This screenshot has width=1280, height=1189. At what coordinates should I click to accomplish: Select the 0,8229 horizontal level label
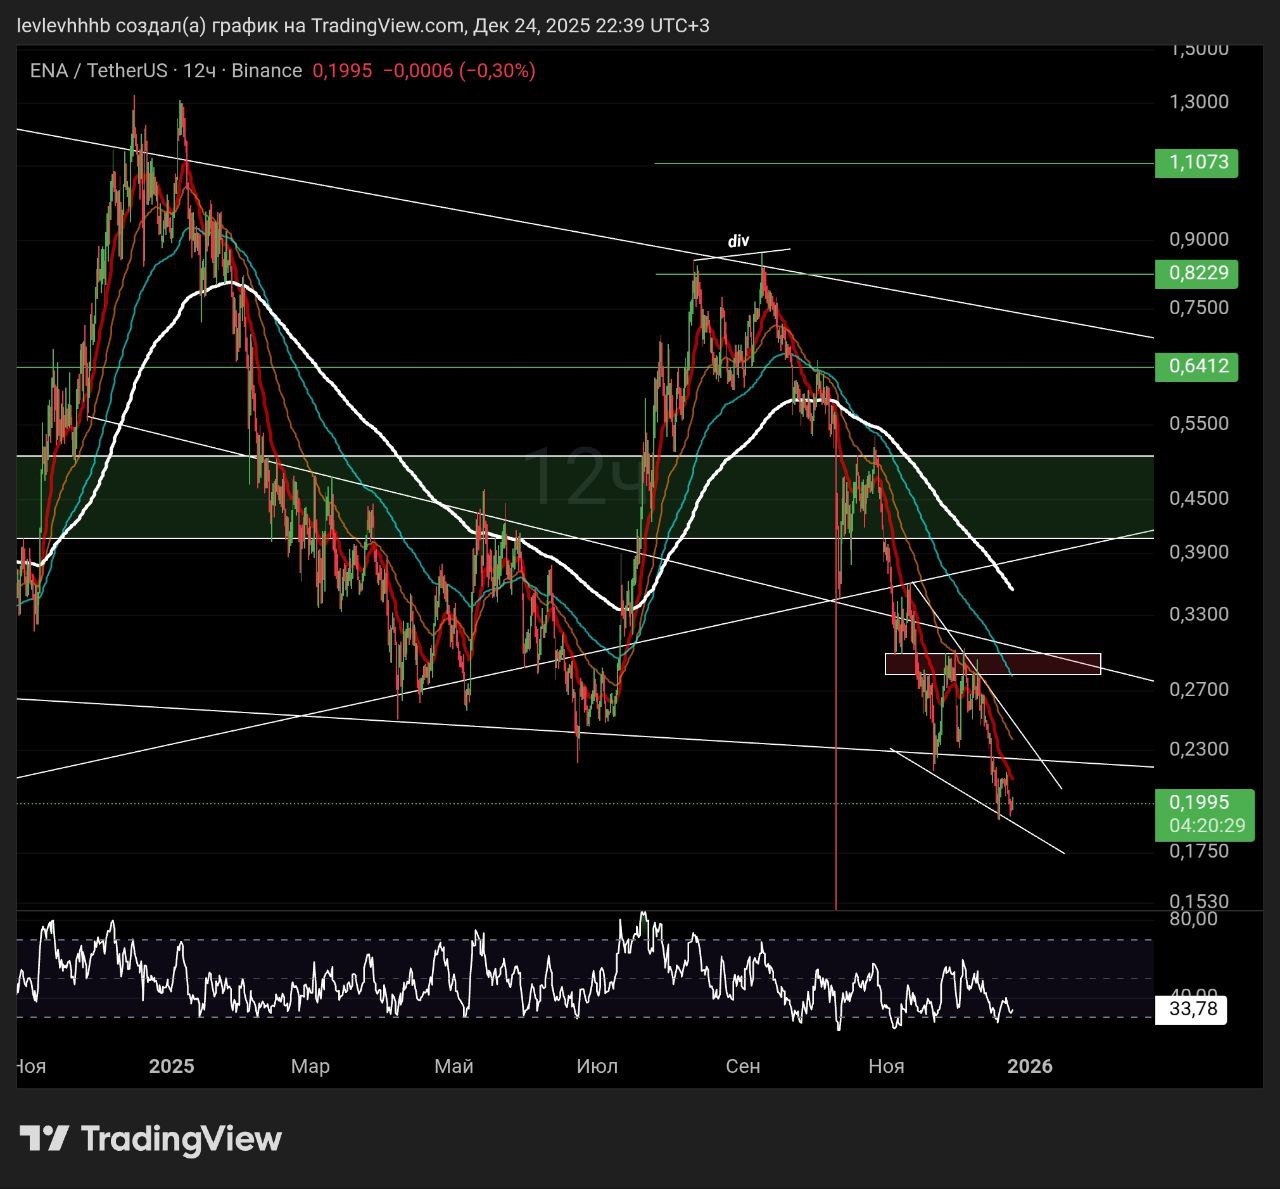tap(1196, 273)
